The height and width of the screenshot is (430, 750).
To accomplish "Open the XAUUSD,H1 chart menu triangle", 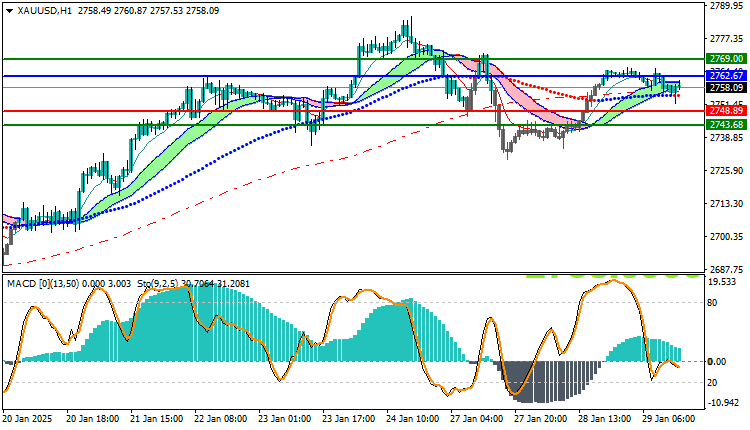I will [x=10, y=11].
